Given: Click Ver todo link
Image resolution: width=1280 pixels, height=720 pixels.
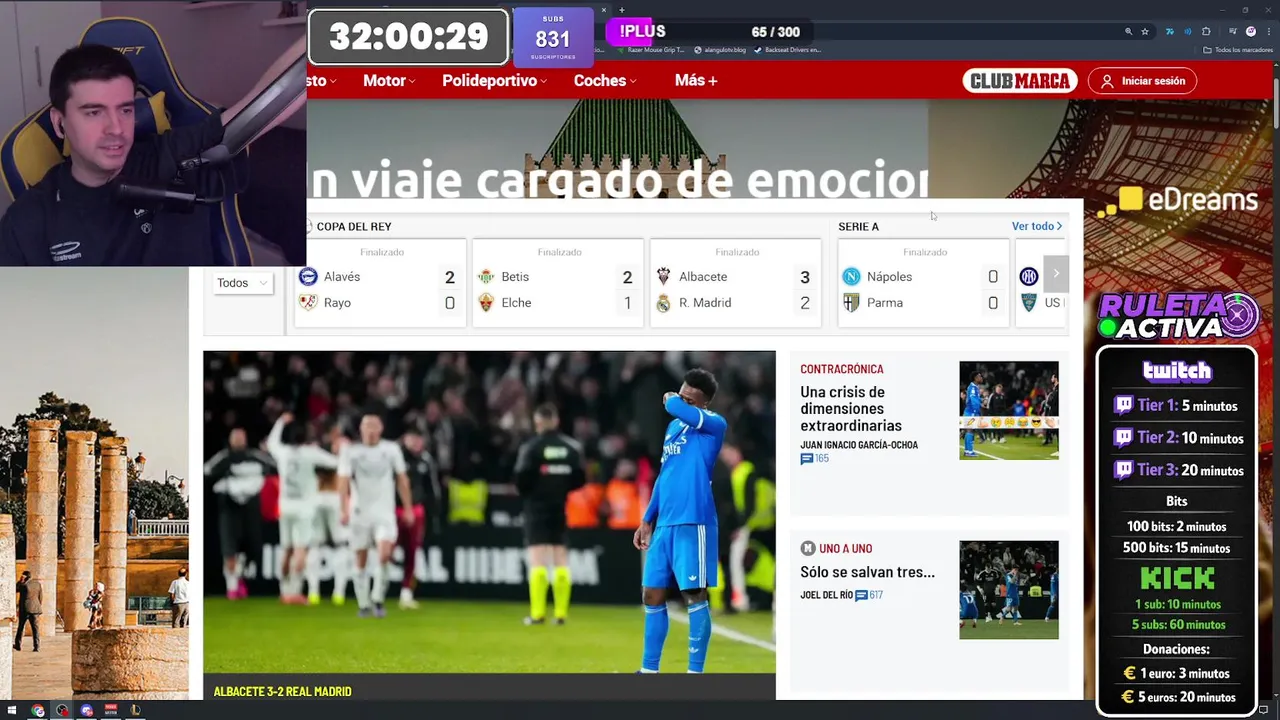Looking at the screenshot, I should point(1037,226).
